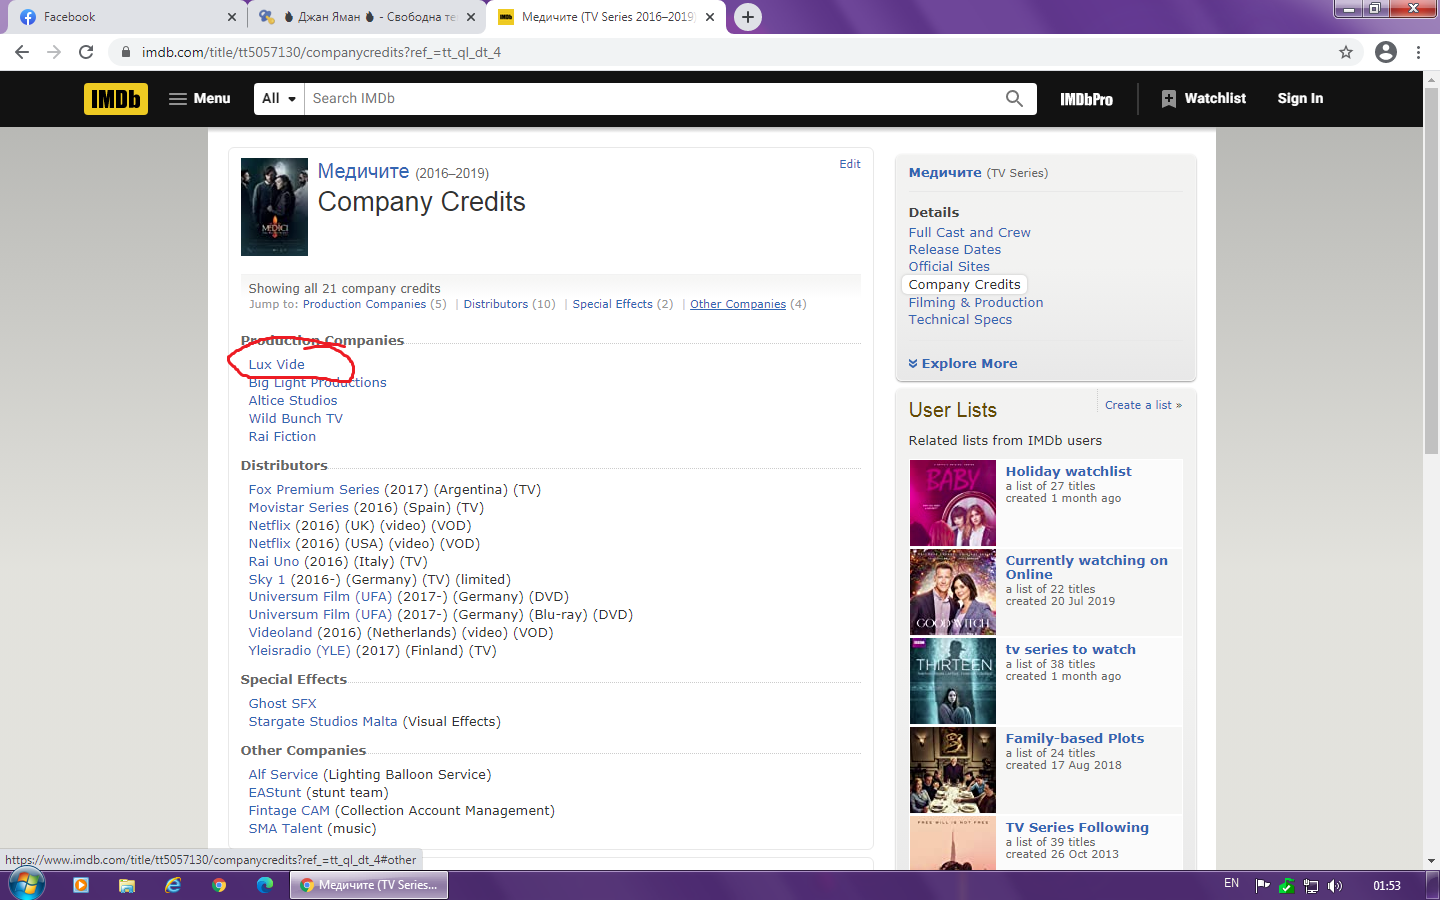Click the Sign In button
Image resolution: width=1440 pixels, height=900 pixels.
[x=1300, y=99]
